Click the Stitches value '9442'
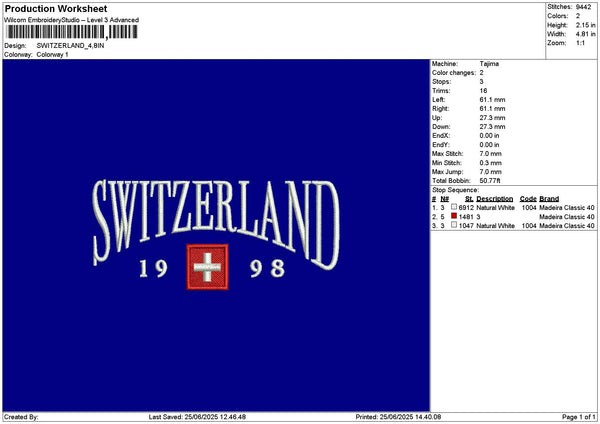Image resolution: width=600 pixels, height=424 pixels. 584,7
